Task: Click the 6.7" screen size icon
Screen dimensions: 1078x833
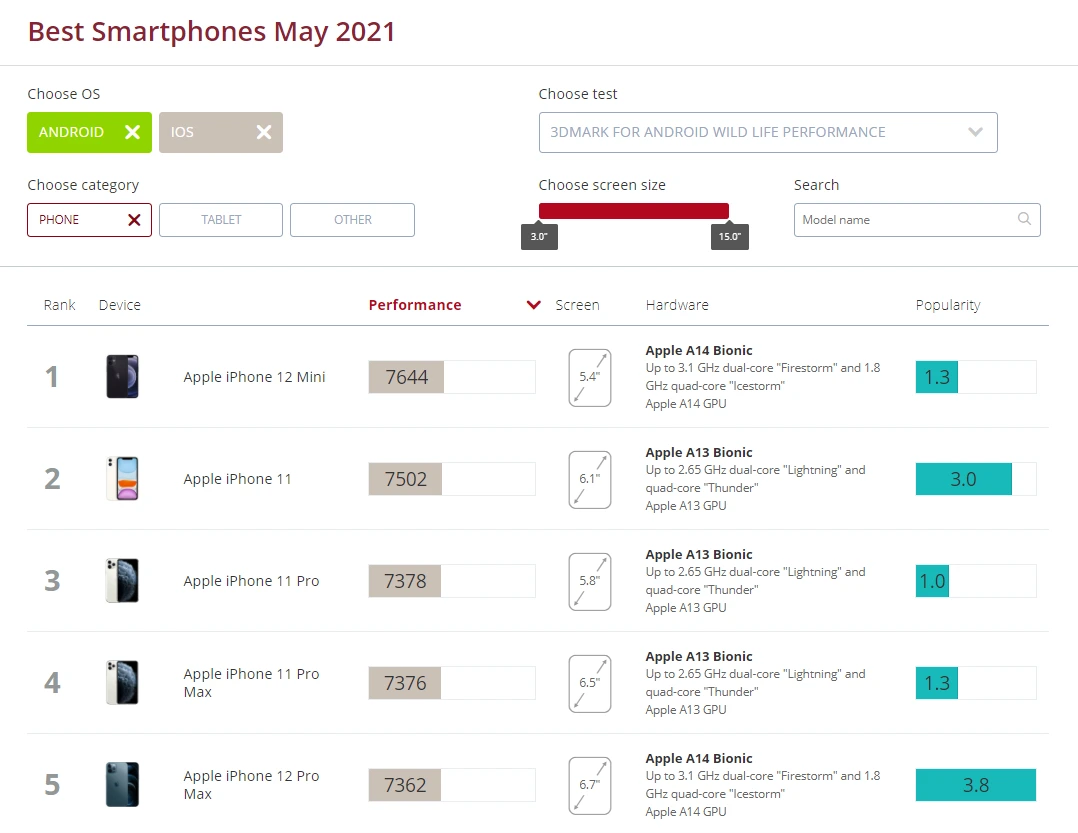Action: pyautogui.click(x=590, y=785)
